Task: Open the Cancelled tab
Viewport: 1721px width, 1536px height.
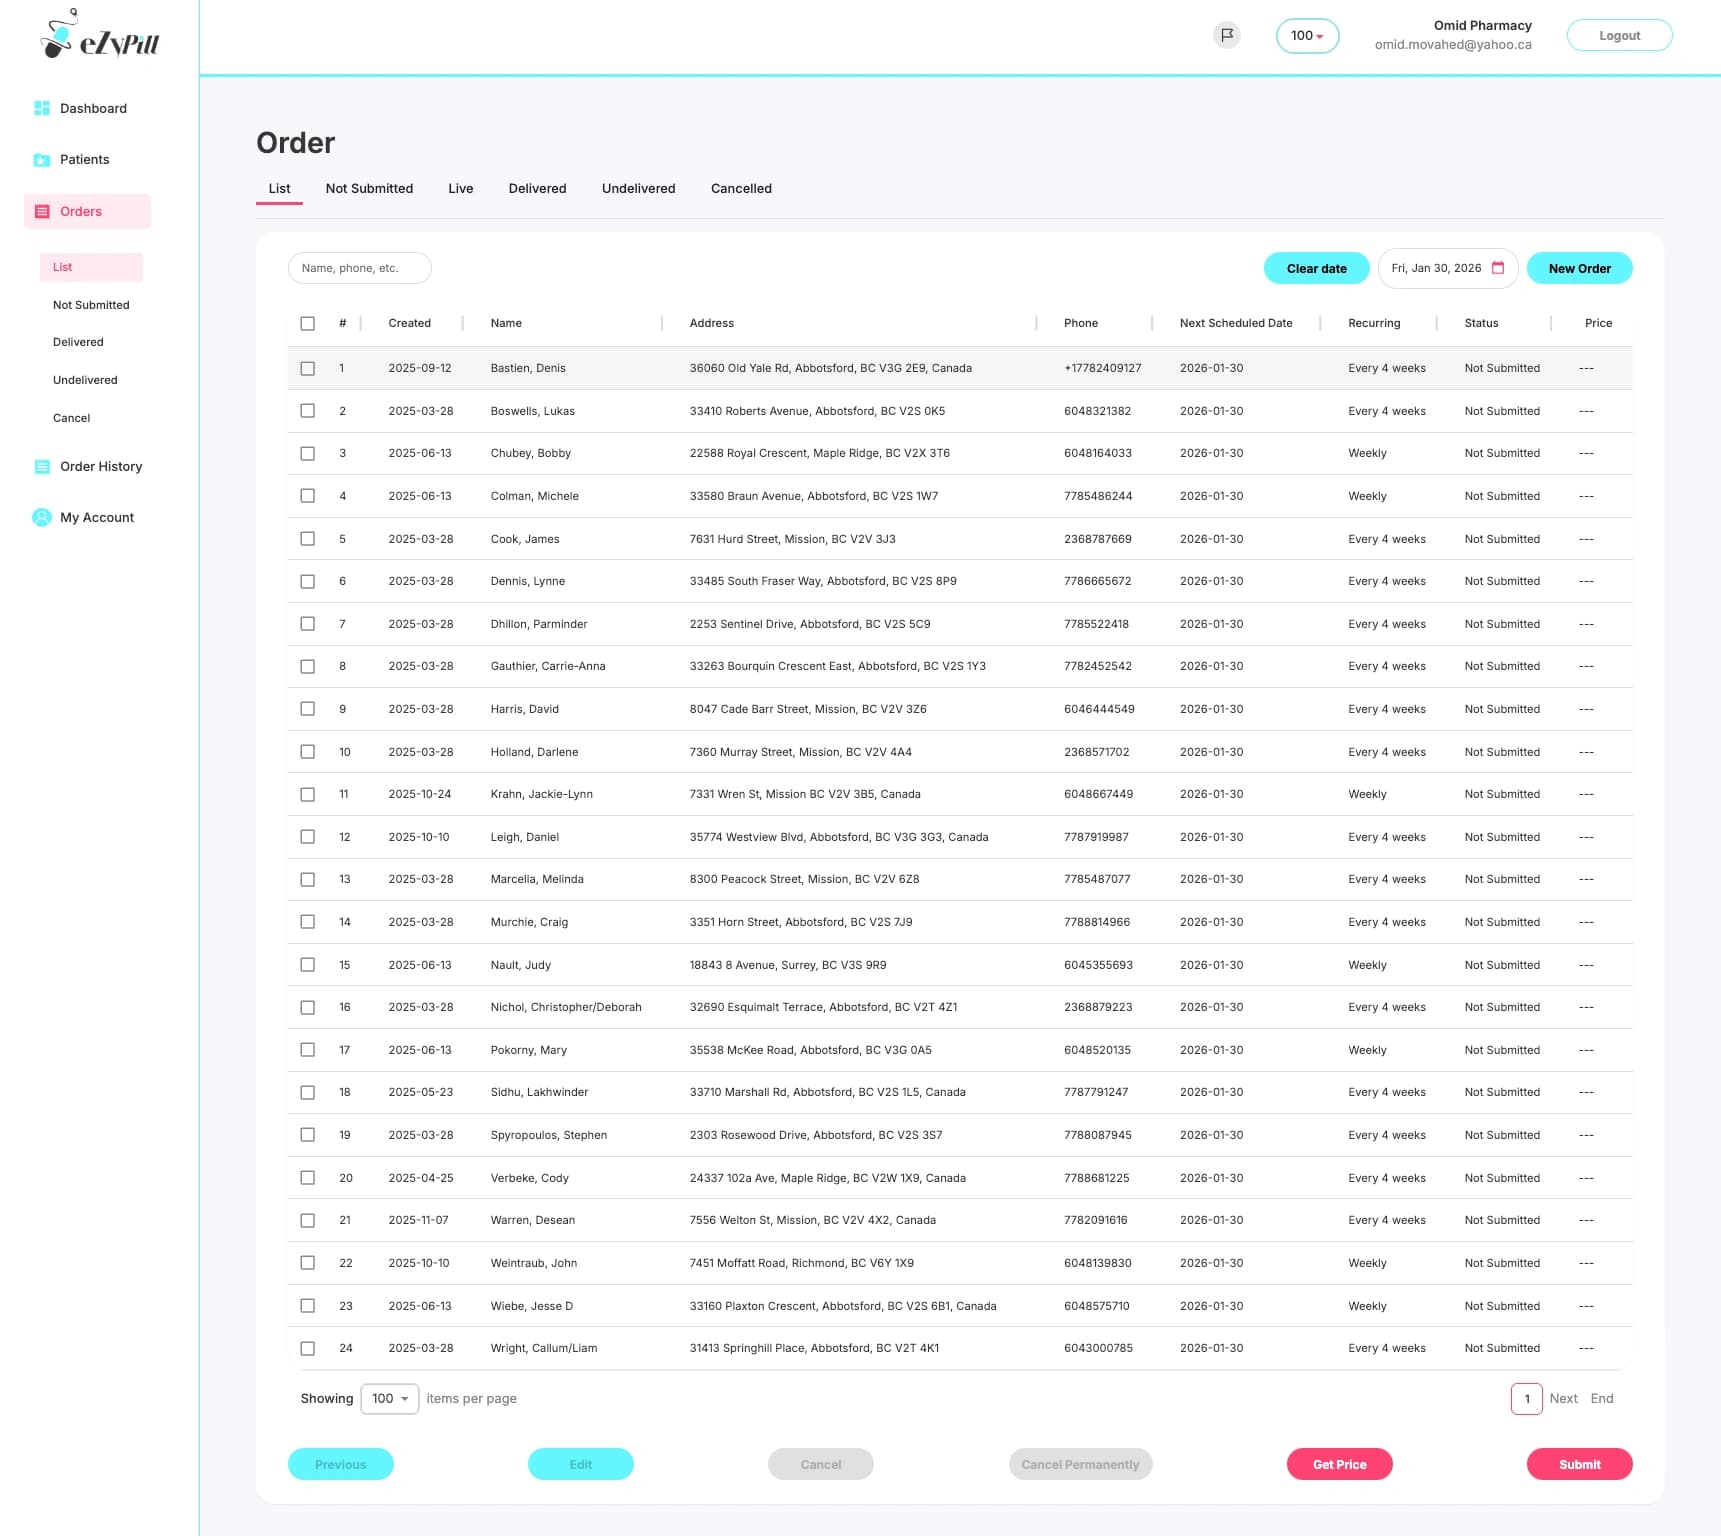Action: 740,188
